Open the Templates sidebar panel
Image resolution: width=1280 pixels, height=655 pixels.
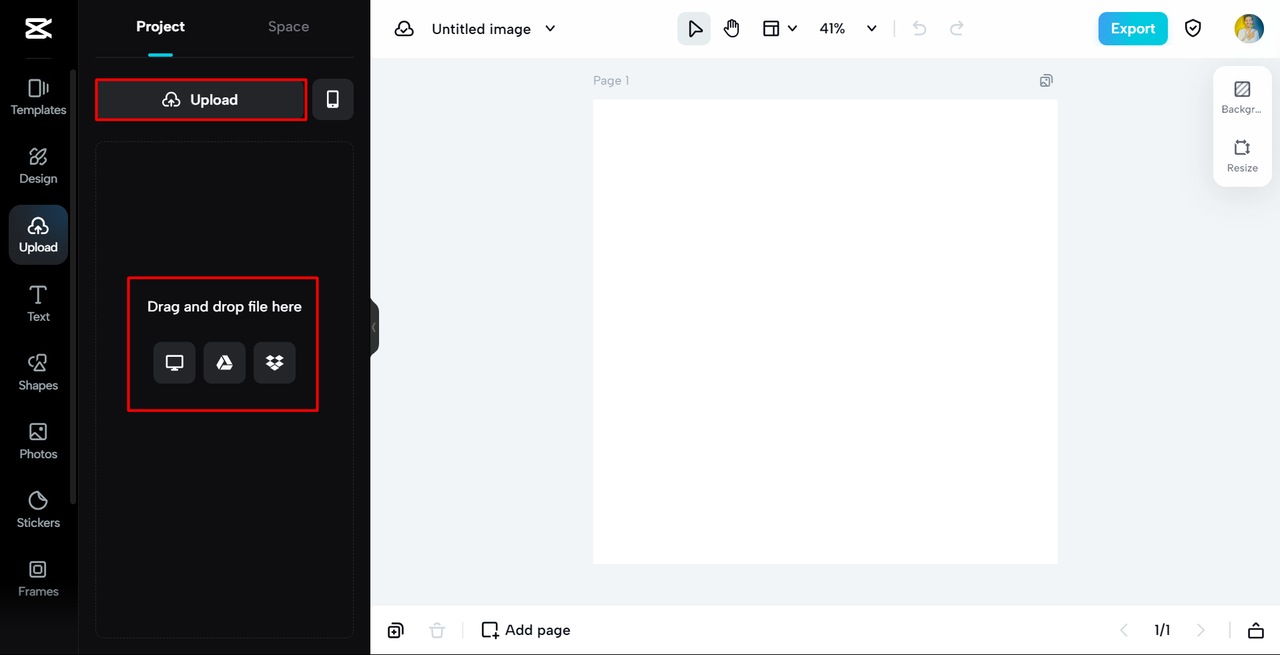pos(38,97)
